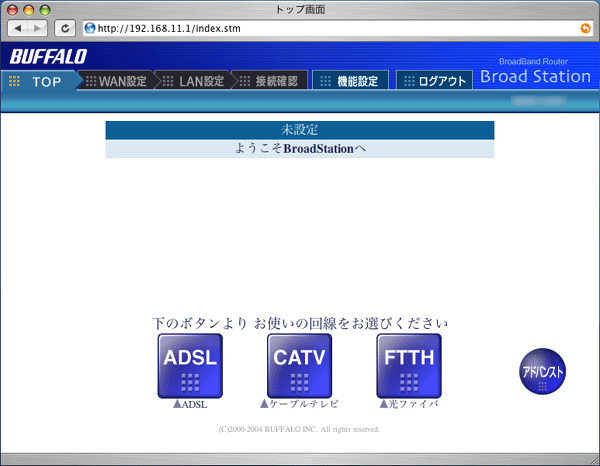Click the 未設定 status header
This screenshot has height=466, width=600.
300,130
